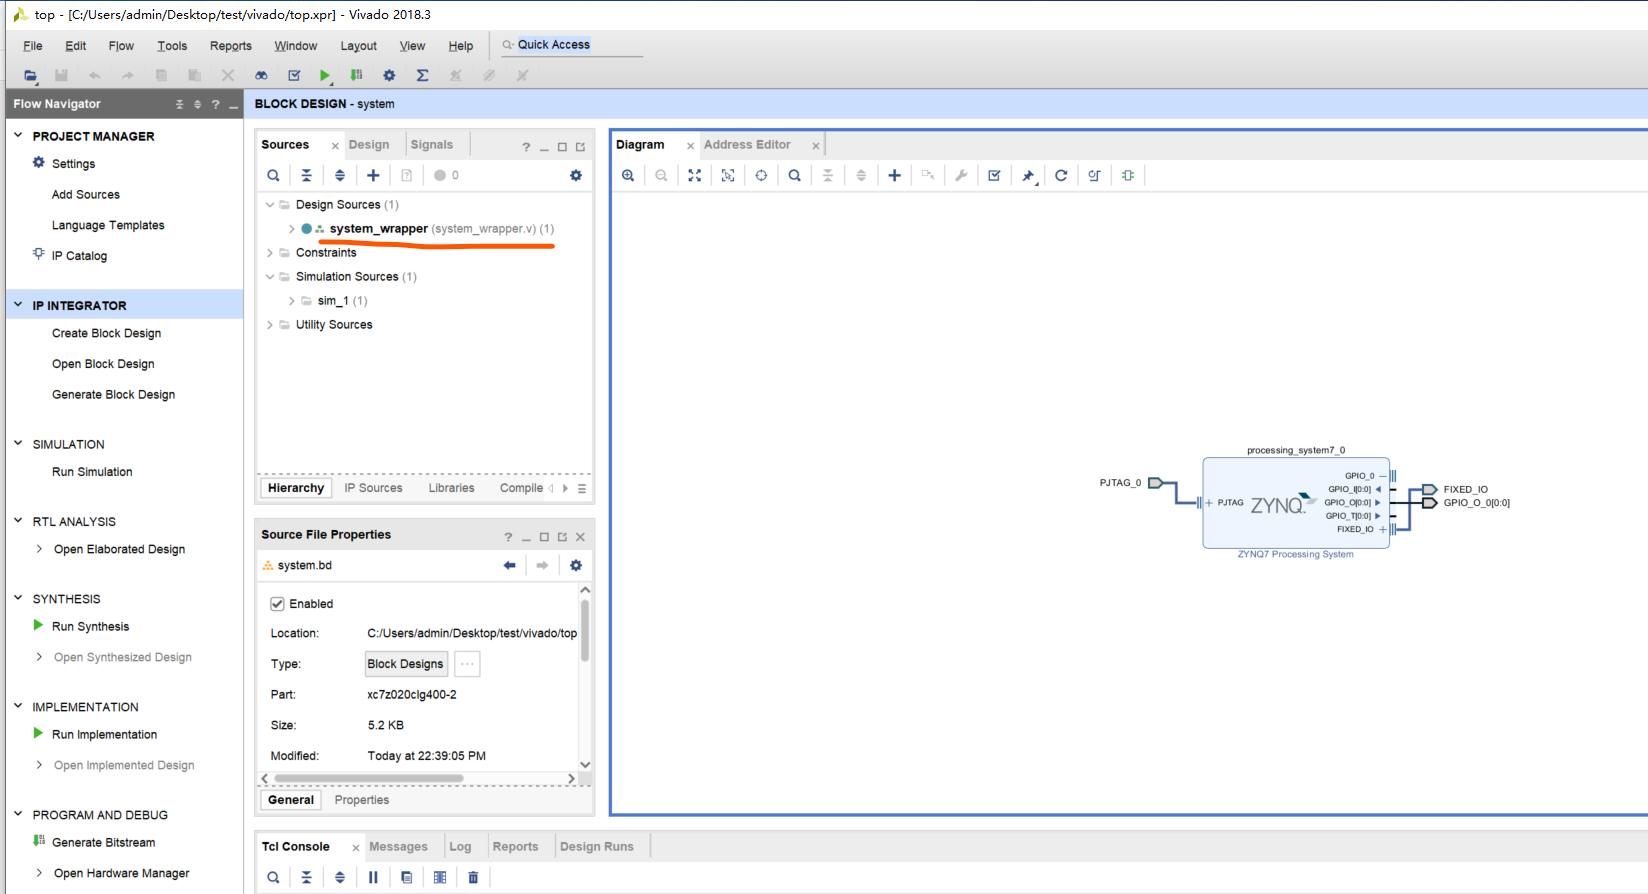This screenshot has height=894, width=1648.
Task: Open the Reports menu
Action: 230,46
